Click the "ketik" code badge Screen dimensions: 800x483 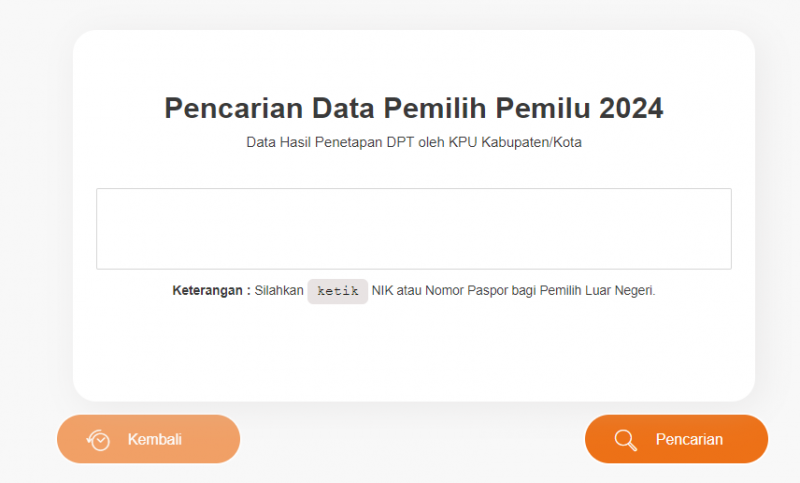pyautogui.click(x=338, y=291)
